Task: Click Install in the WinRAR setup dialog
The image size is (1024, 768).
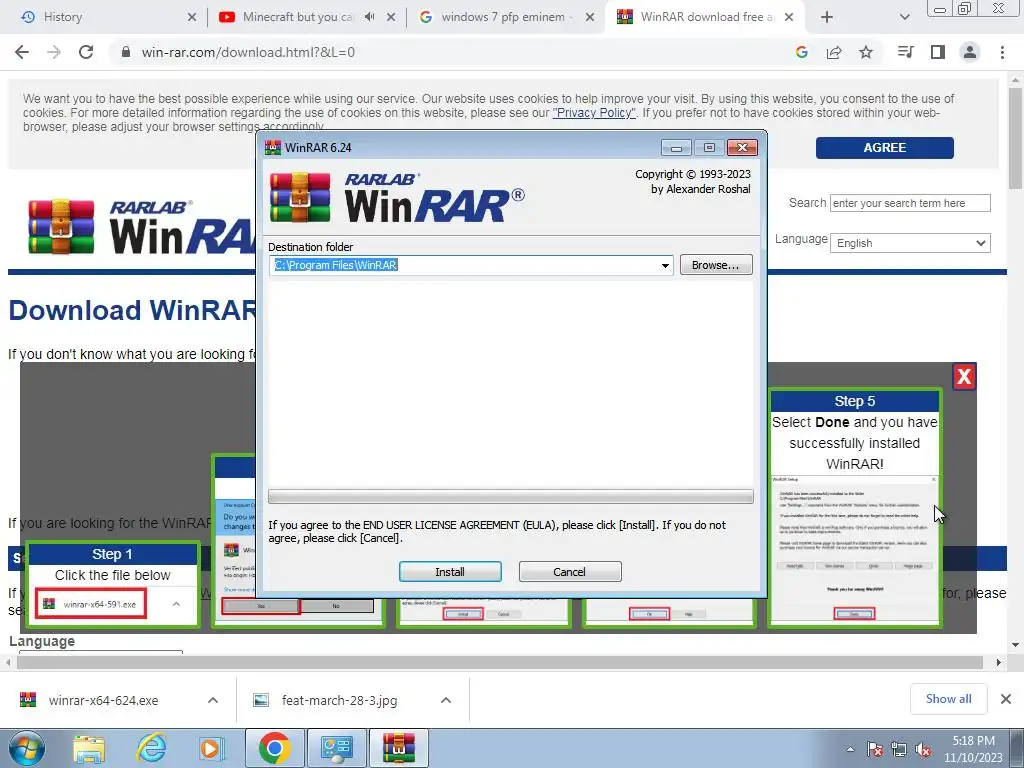Action: (450, 571)
